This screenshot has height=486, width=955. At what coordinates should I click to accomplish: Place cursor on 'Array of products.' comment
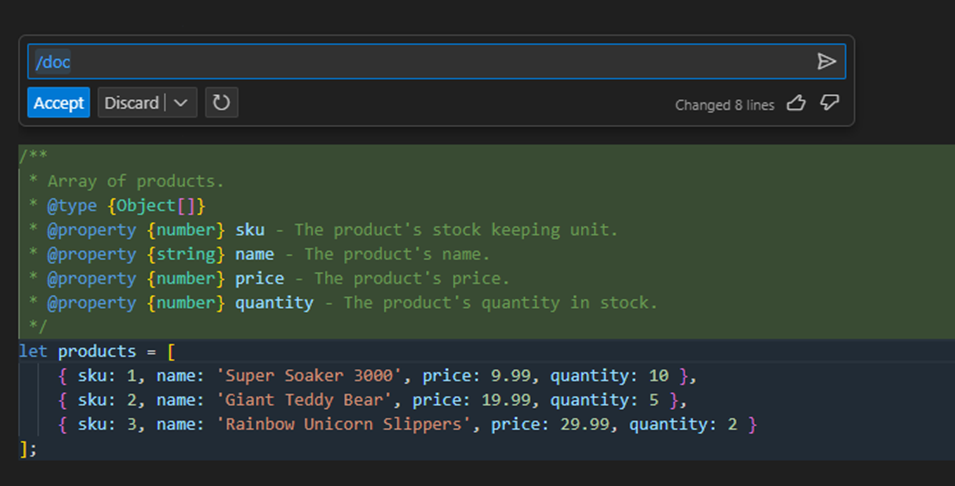pyautogui.click(x=135, y=181)
